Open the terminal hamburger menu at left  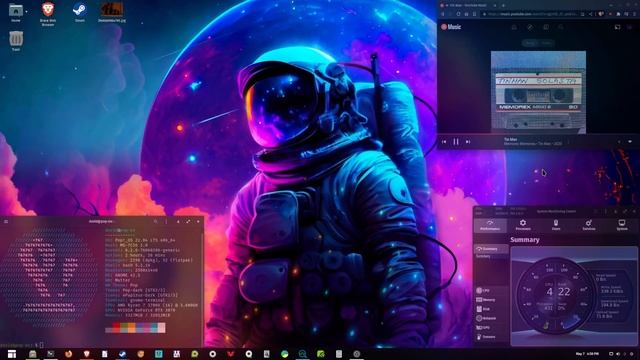6,222
